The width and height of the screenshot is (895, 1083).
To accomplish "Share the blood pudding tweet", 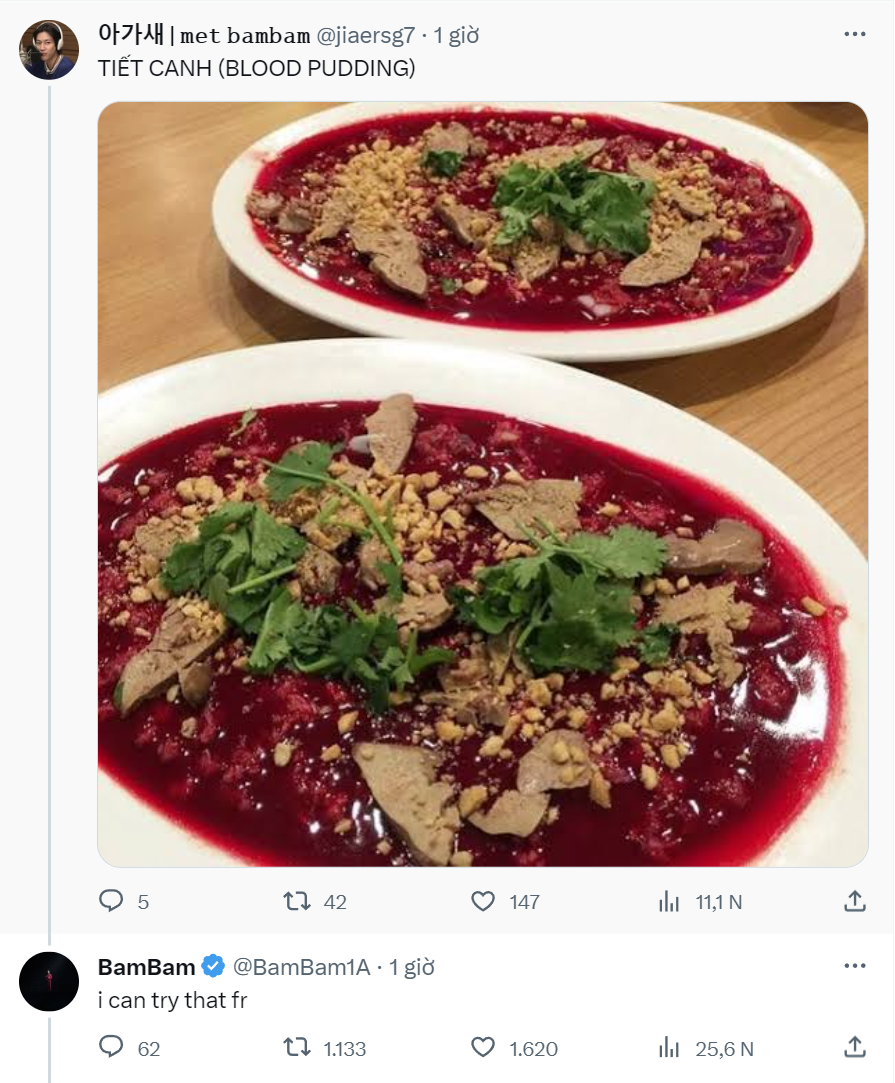I will coord(854,901).
